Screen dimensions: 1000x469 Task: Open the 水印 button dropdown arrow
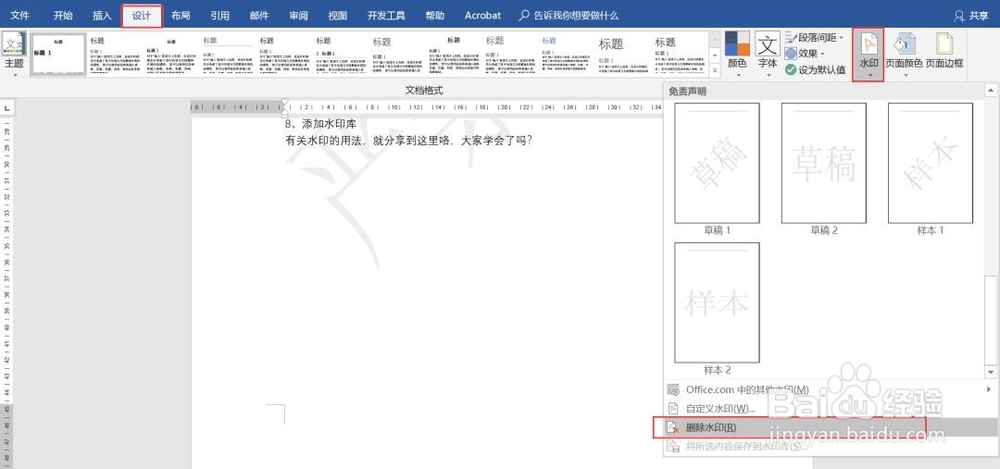pyautogui.click(x=868, y=75)
